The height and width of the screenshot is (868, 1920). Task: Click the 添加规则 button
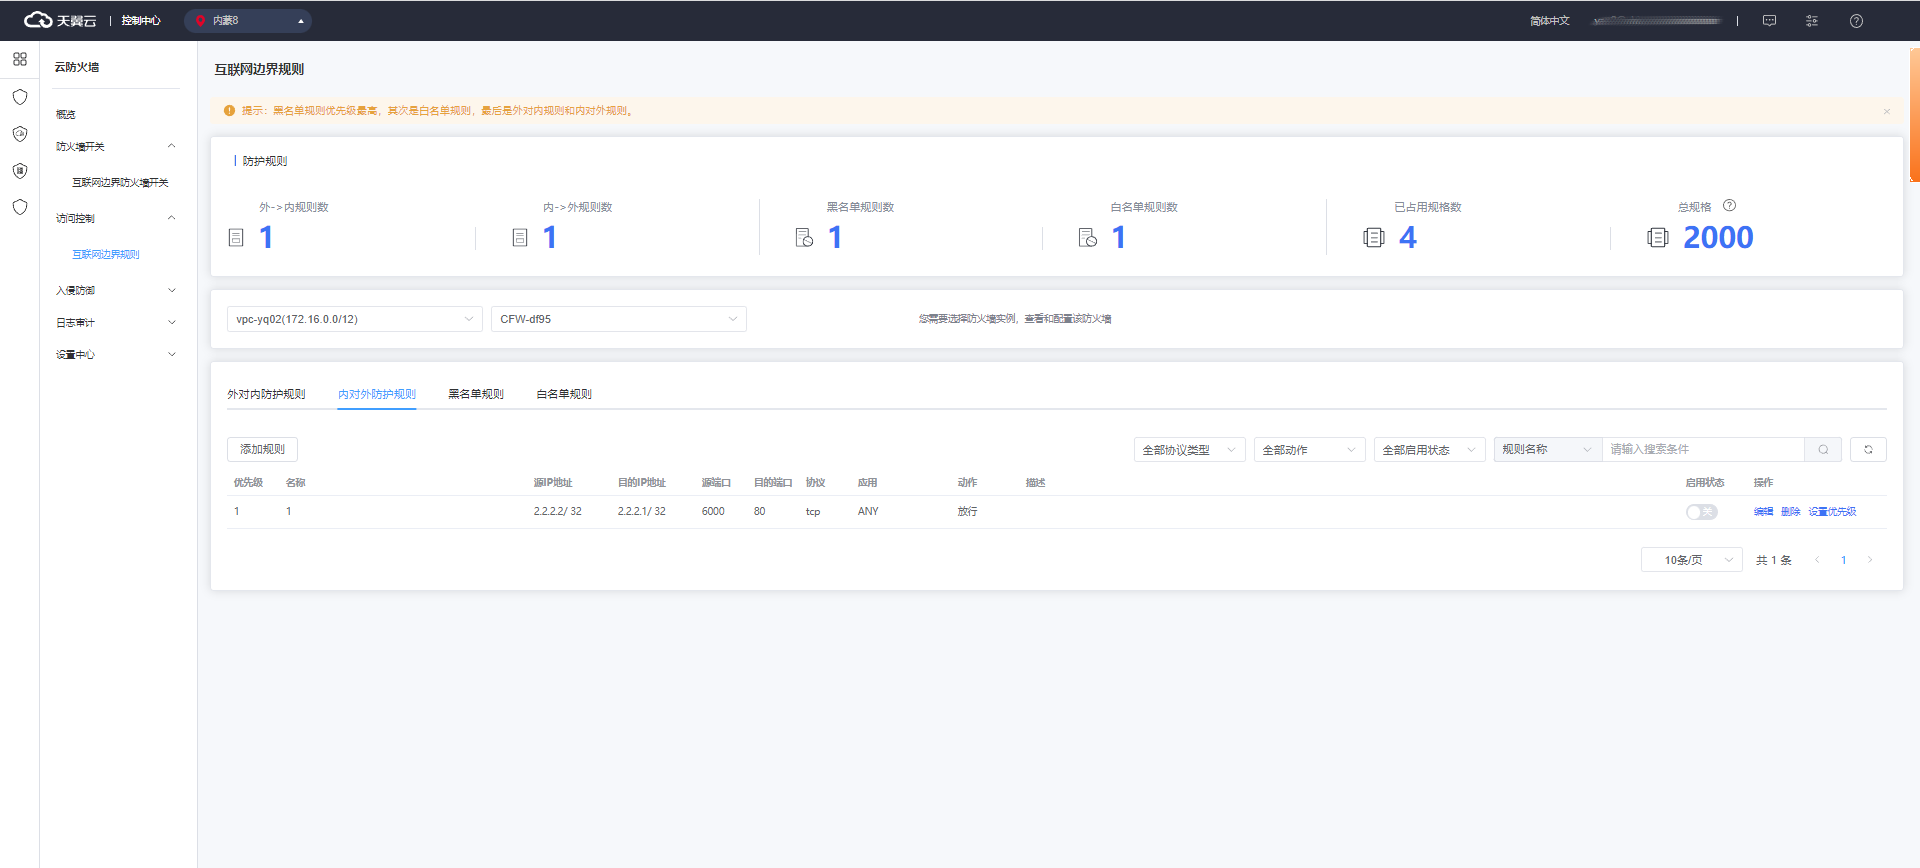click(263, 450)
